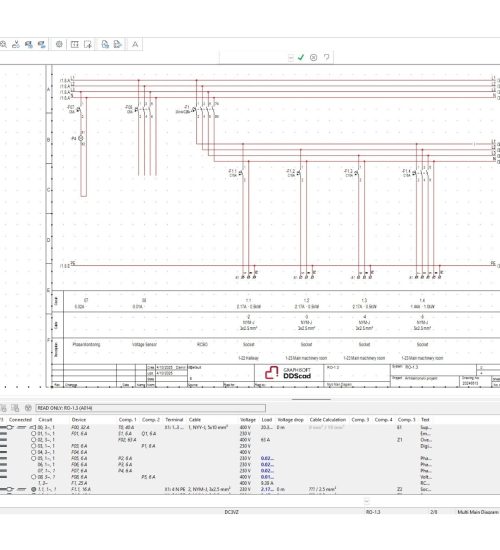Viewport: 500px width, 550px height.
Task: Toggle circle marker on circuit 01 row
Action: pos(33,434)
